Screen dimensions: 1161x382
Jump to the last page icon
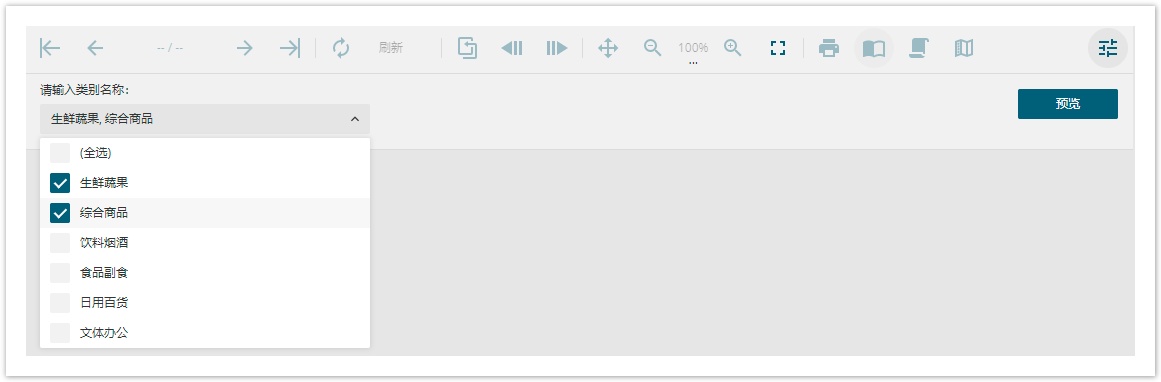click(290, 48)
